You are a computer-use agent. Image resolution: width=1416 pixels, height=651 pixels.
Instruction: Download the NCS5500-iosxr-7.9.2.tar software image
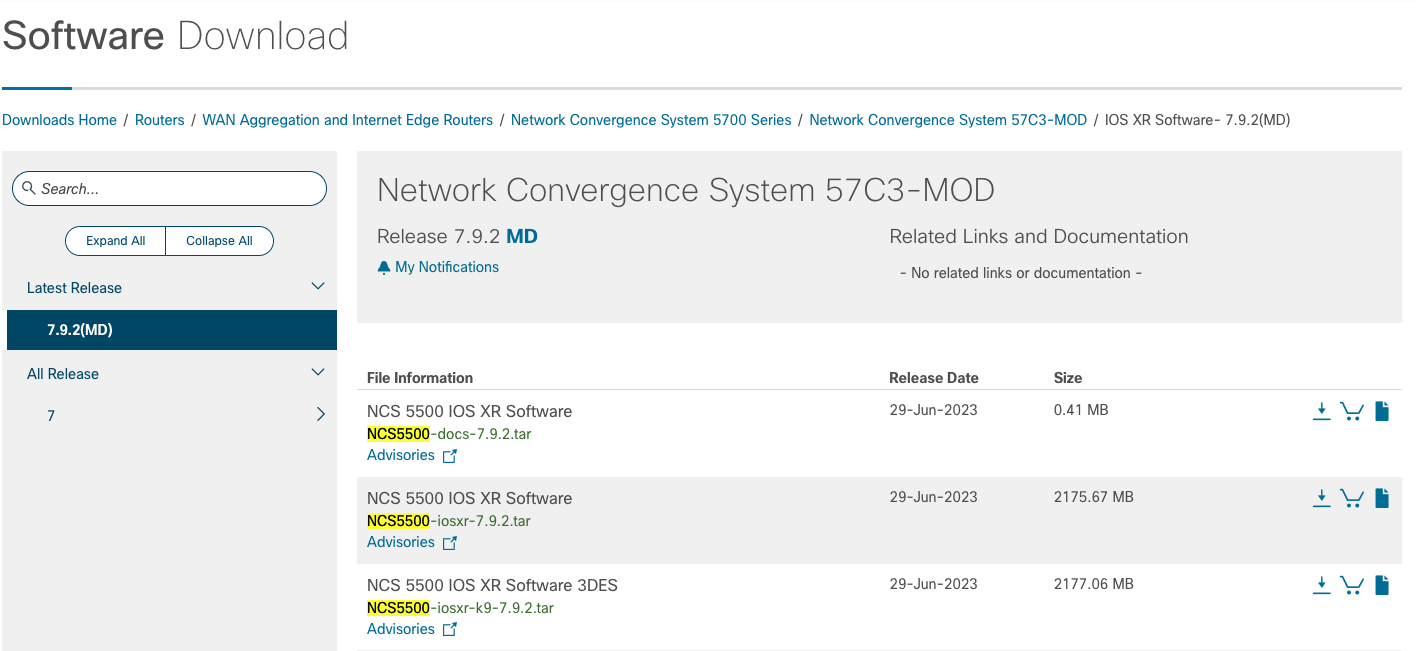tap(1321, 497)
